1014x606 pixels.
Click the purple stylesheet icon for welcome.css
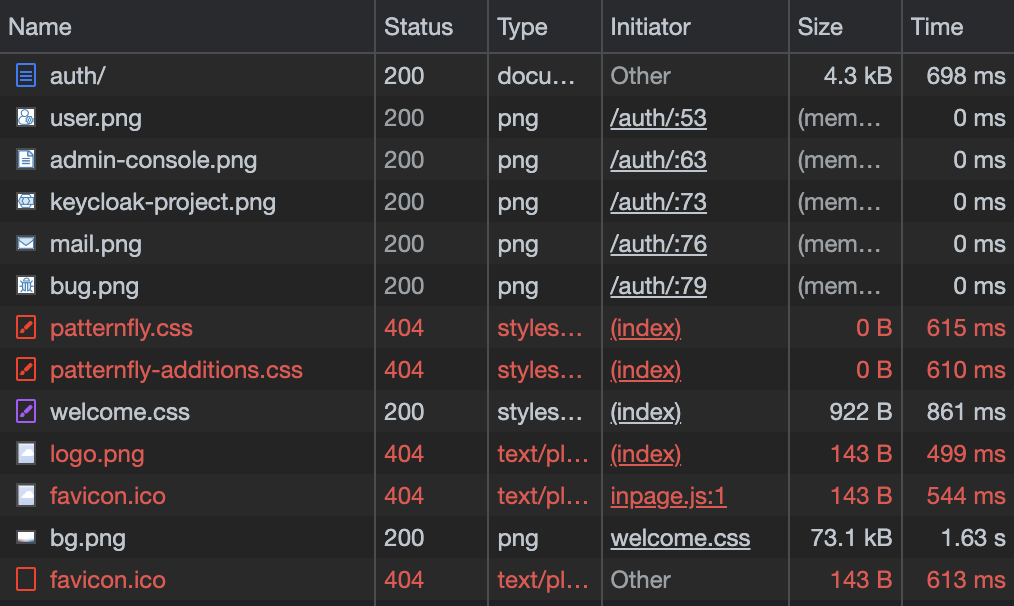point(26,412)
